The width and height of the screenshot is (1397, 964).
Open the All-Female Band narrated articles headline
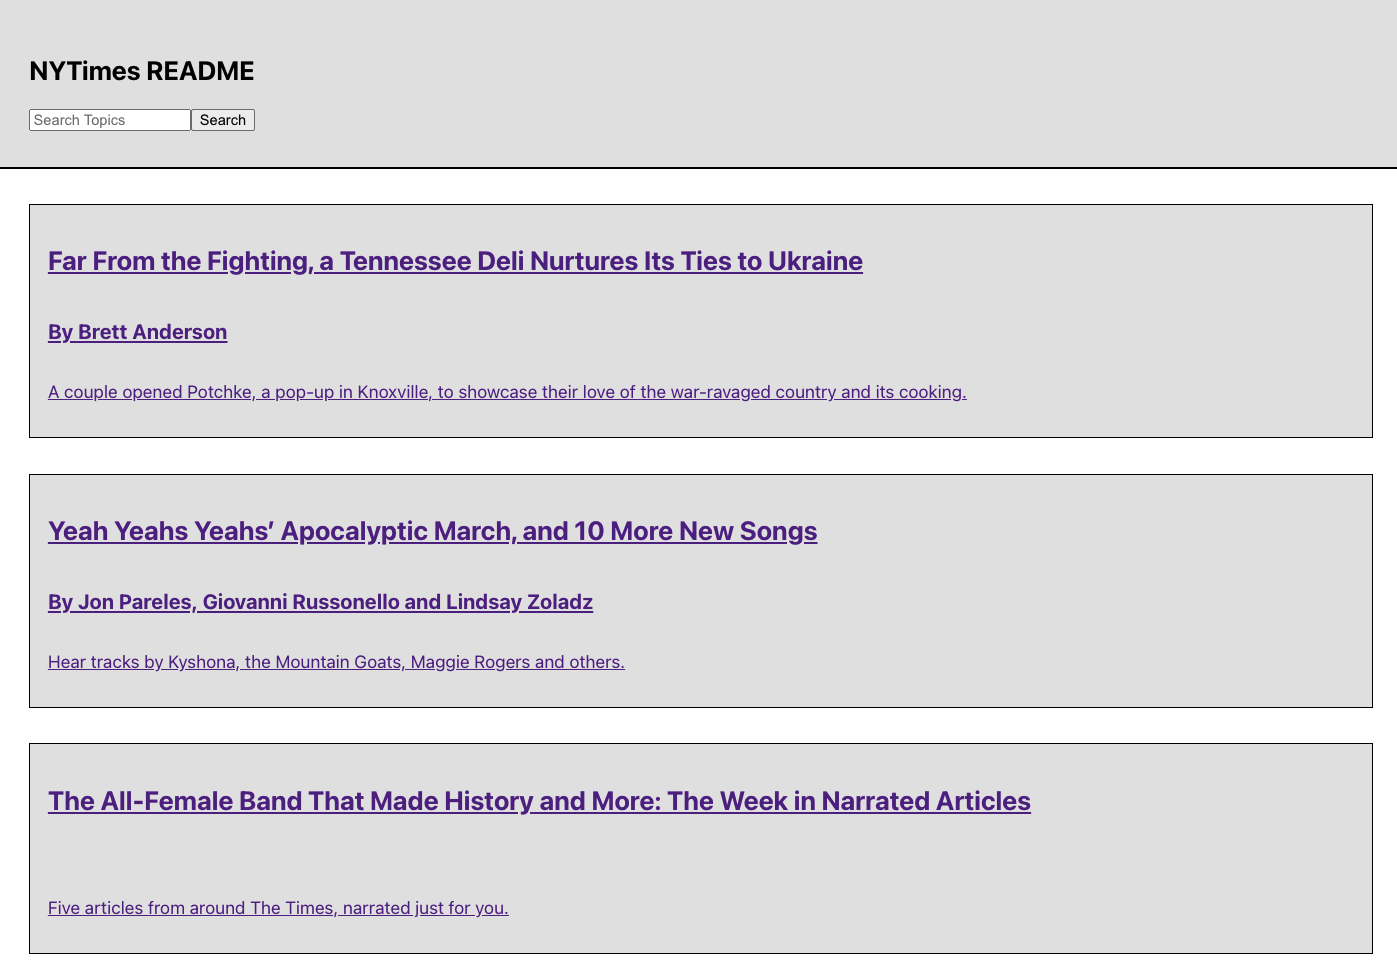(539, 801)
